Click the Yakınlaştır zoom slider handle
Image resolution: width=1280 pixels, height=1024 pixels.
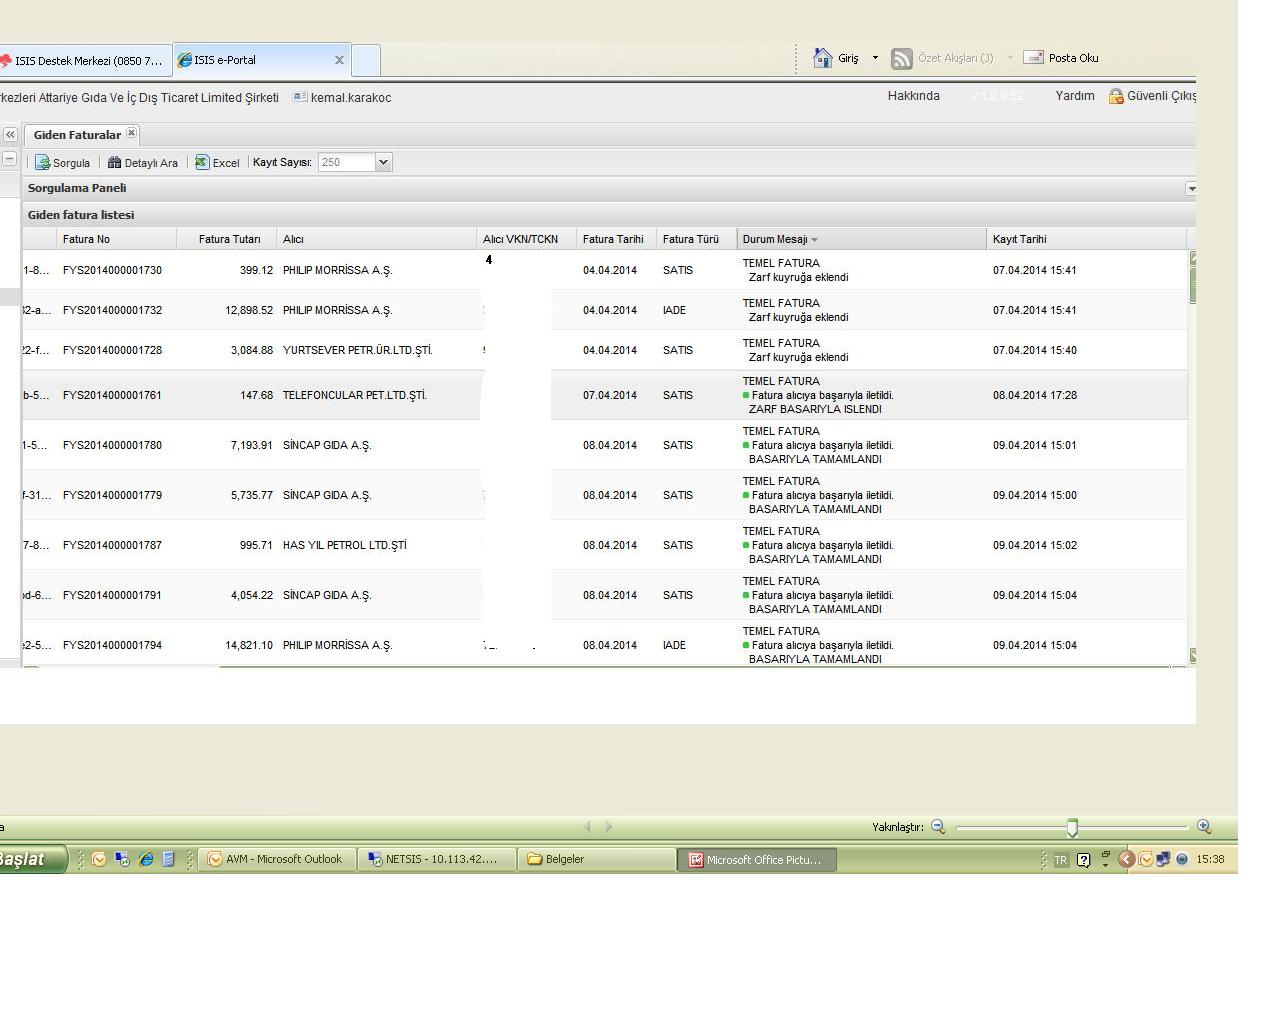click(x=1072, y=827)
